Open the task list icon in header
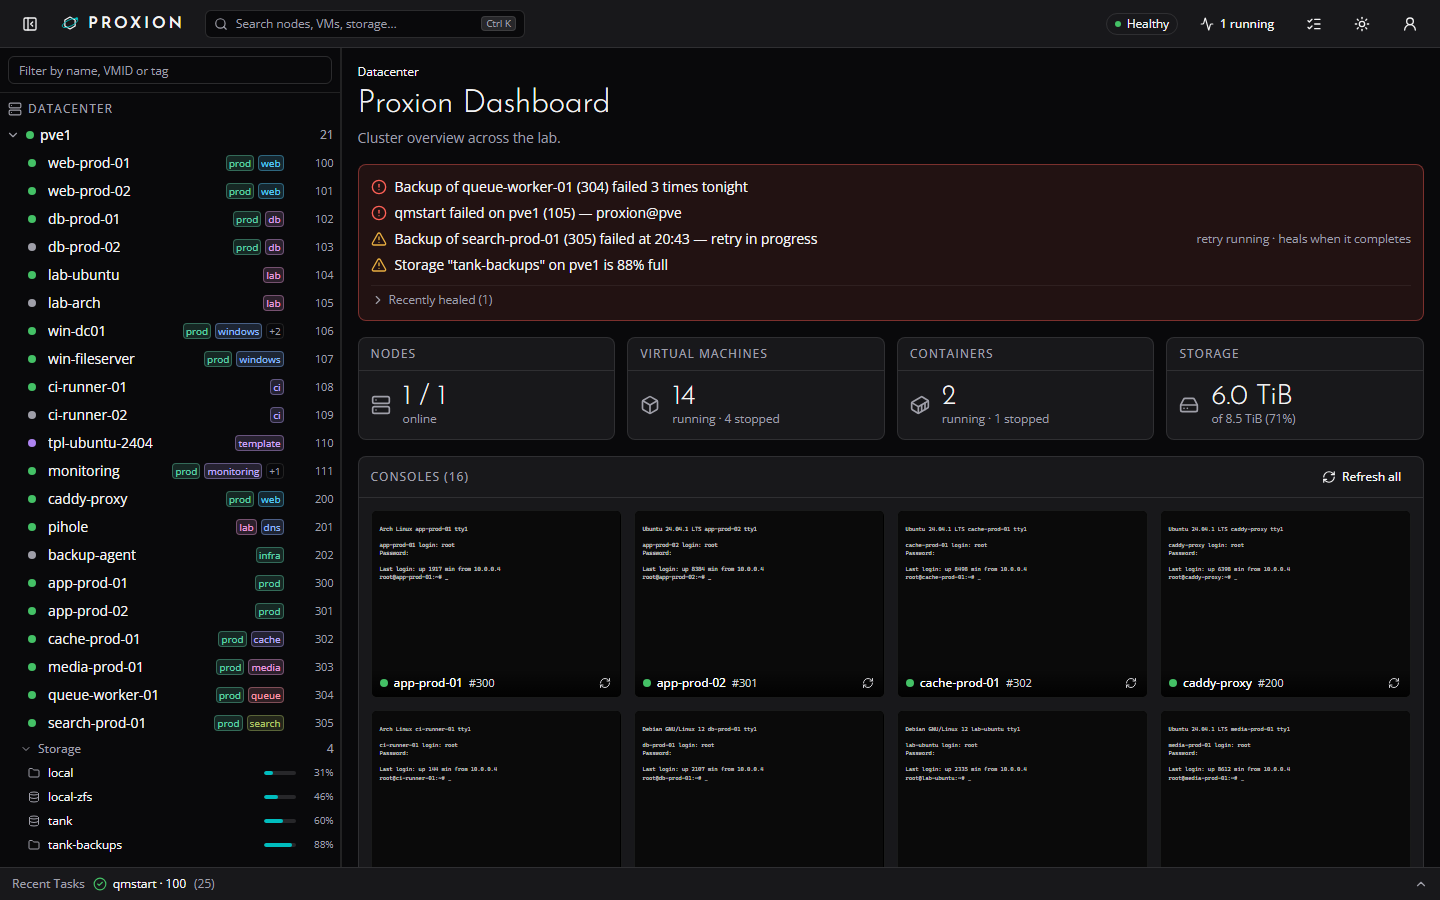Screen dimensions: 1440x900 (1314, 24)
